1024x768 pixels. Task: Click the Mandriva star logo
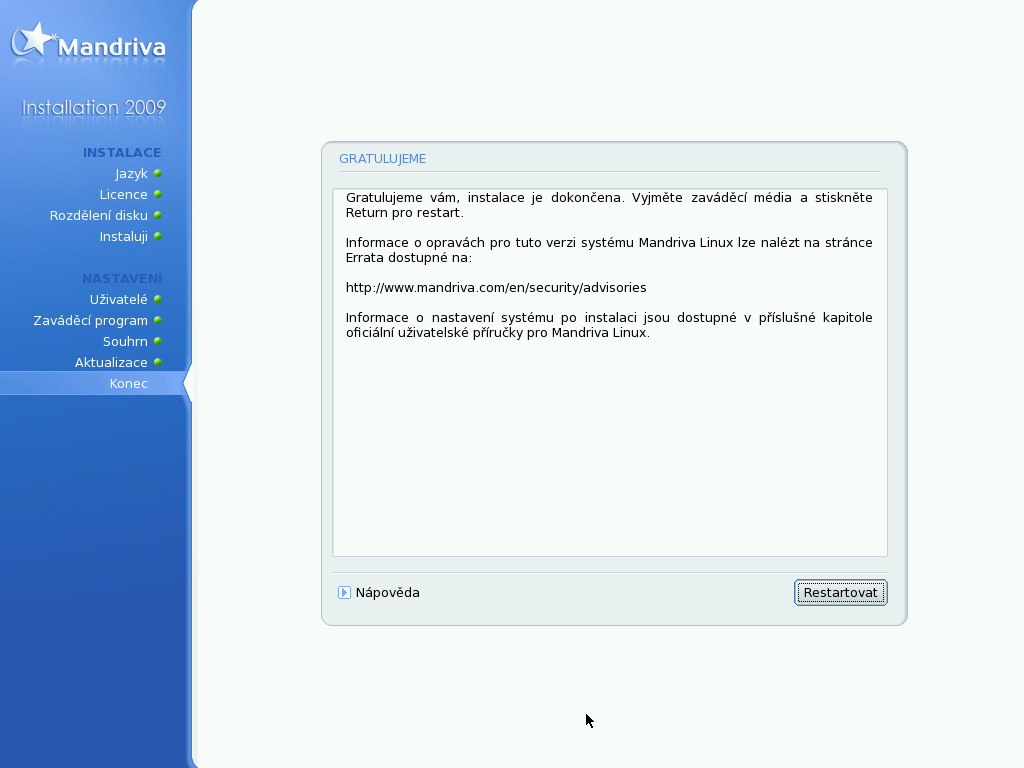(34, 40)
